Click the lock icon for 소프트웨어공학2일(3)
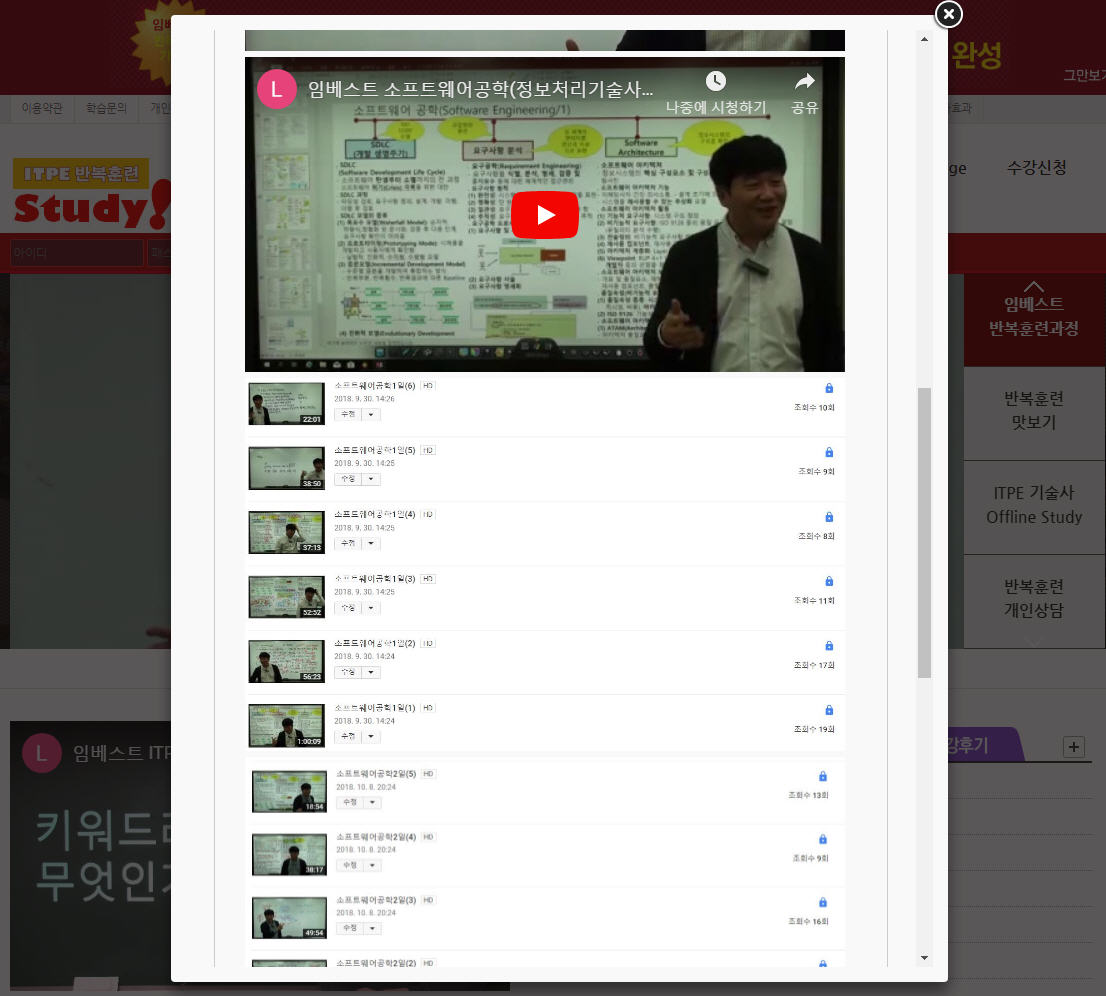1106x996 pixels. point(822,902)
